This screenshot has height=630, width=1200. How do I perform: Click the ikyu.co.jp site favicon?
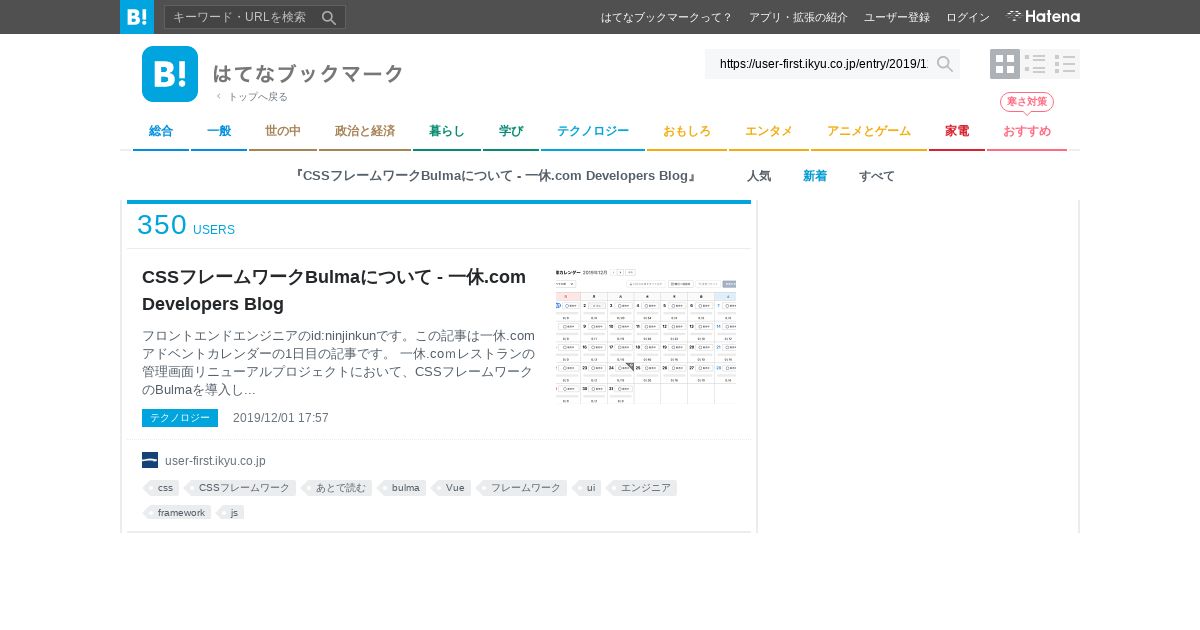(x=150, y=460)
